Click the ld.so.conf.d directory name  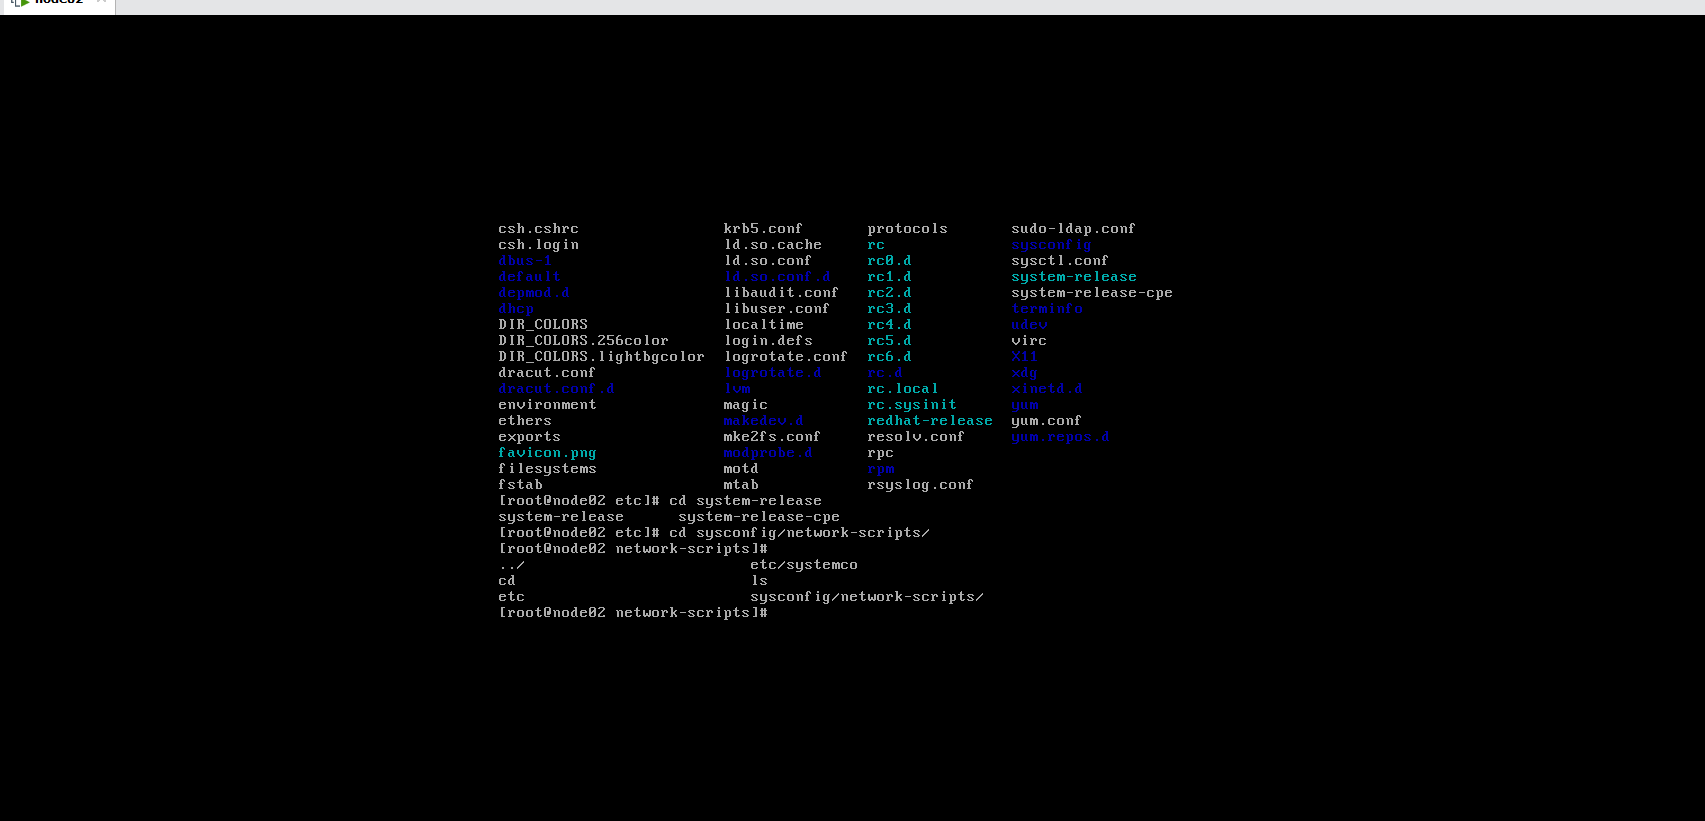click(x=777, y=277)
